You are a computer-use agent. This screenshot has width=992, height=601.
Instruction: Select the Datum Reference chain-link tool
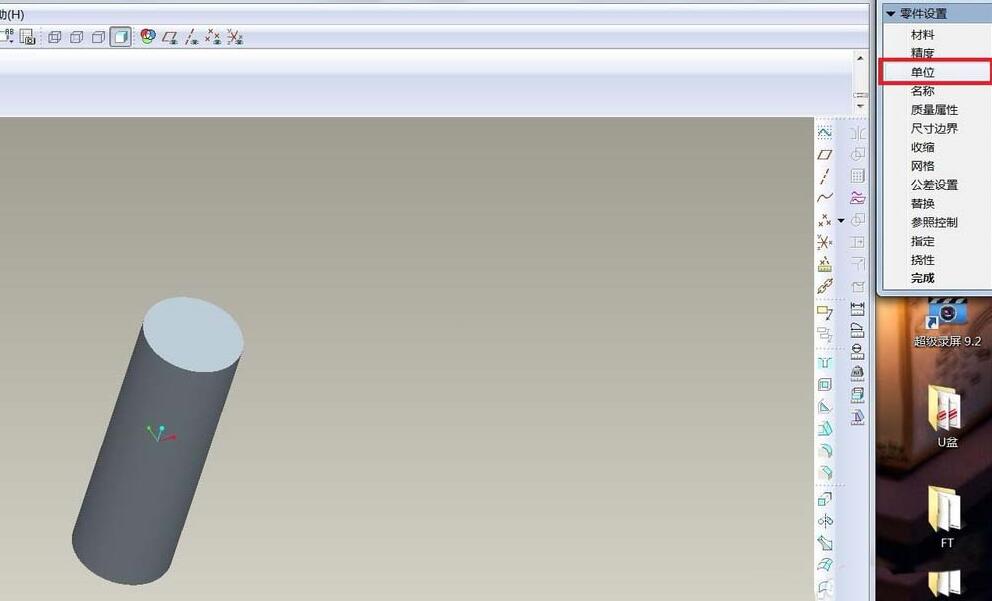point(824,286)
